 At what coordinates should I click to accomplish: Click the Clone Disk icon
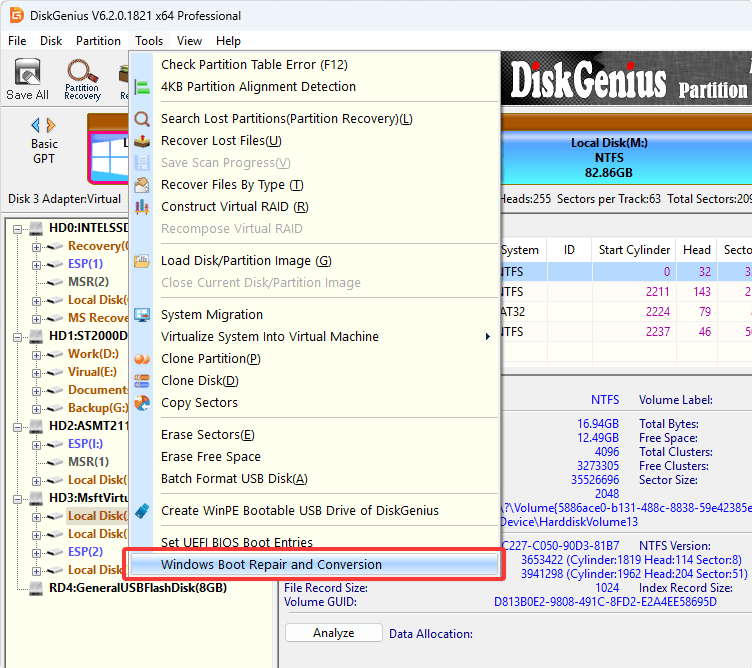[x=142, y=381]
